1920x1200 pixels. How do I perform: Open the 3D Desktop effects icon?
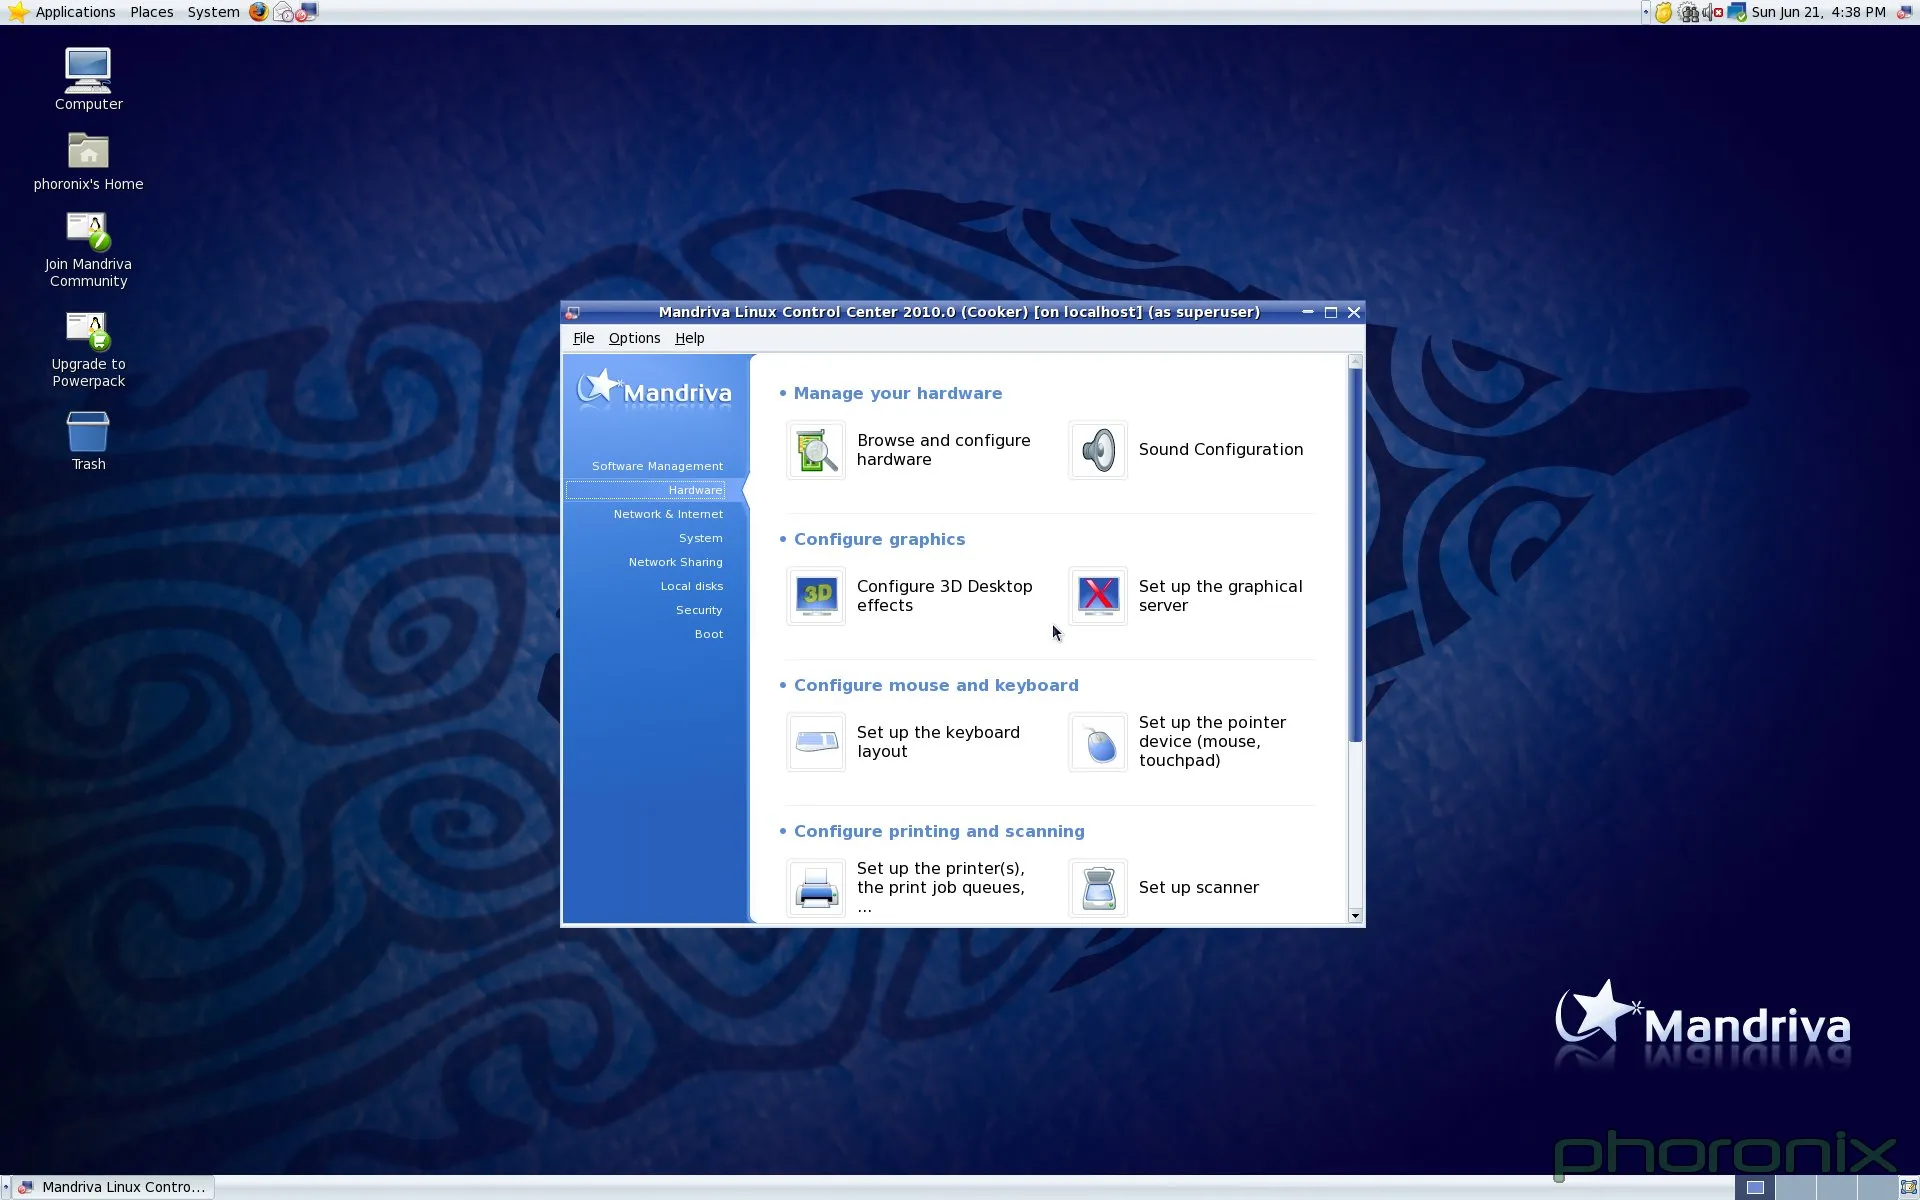816,596
